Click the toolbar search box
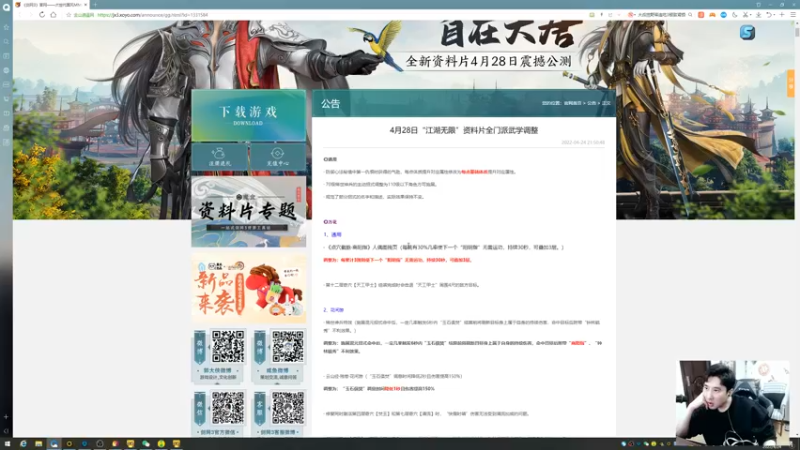Image resolution: width=800 pixels, height=450 pixels. coord(661,15)
